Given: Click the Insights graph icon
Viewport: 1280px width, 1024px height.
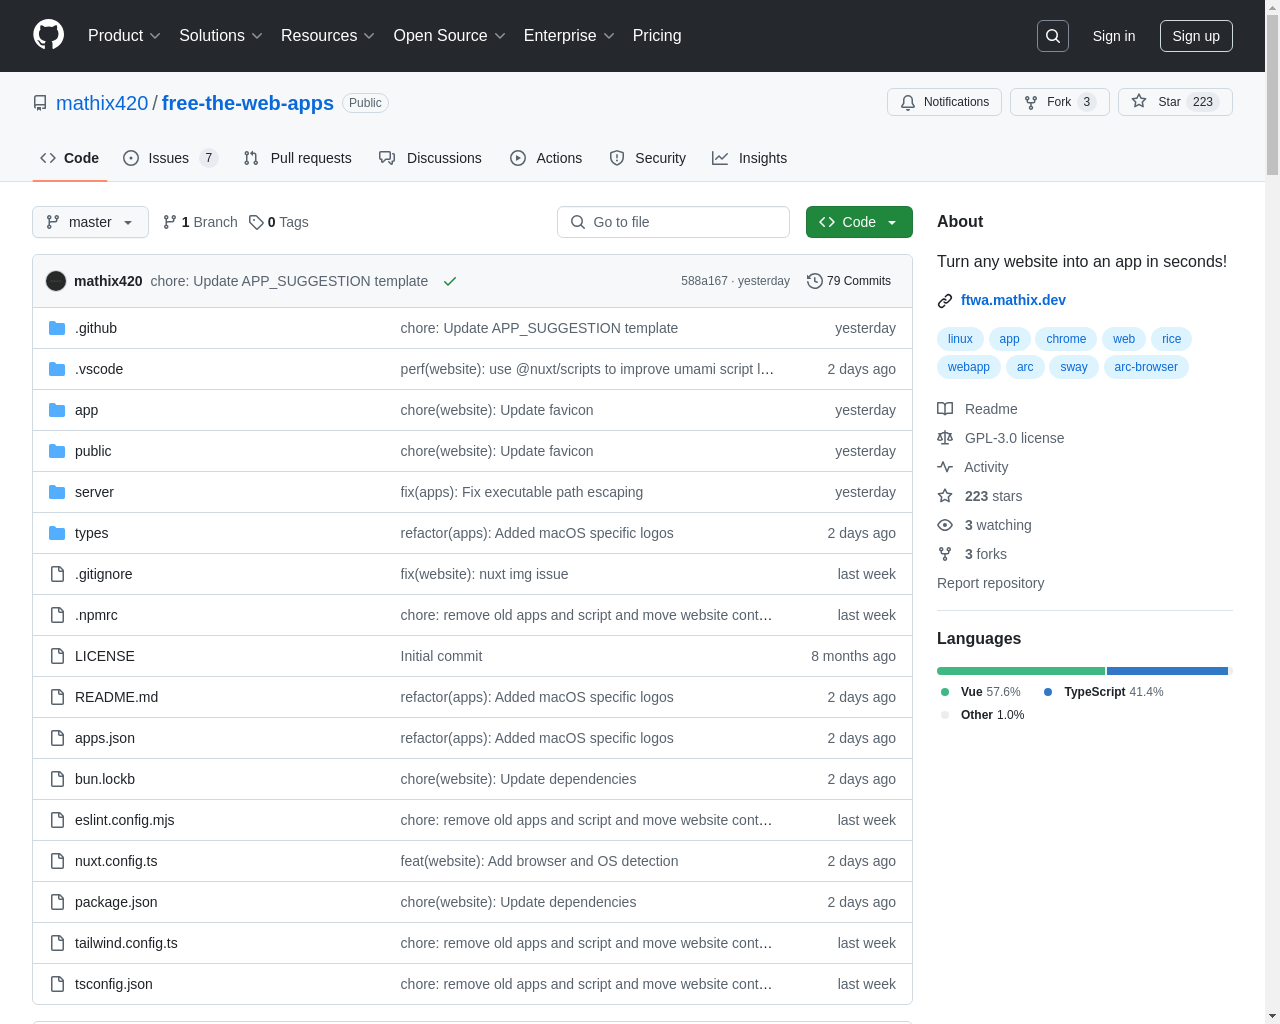Looking at the screenshot, I should [720, 158].
